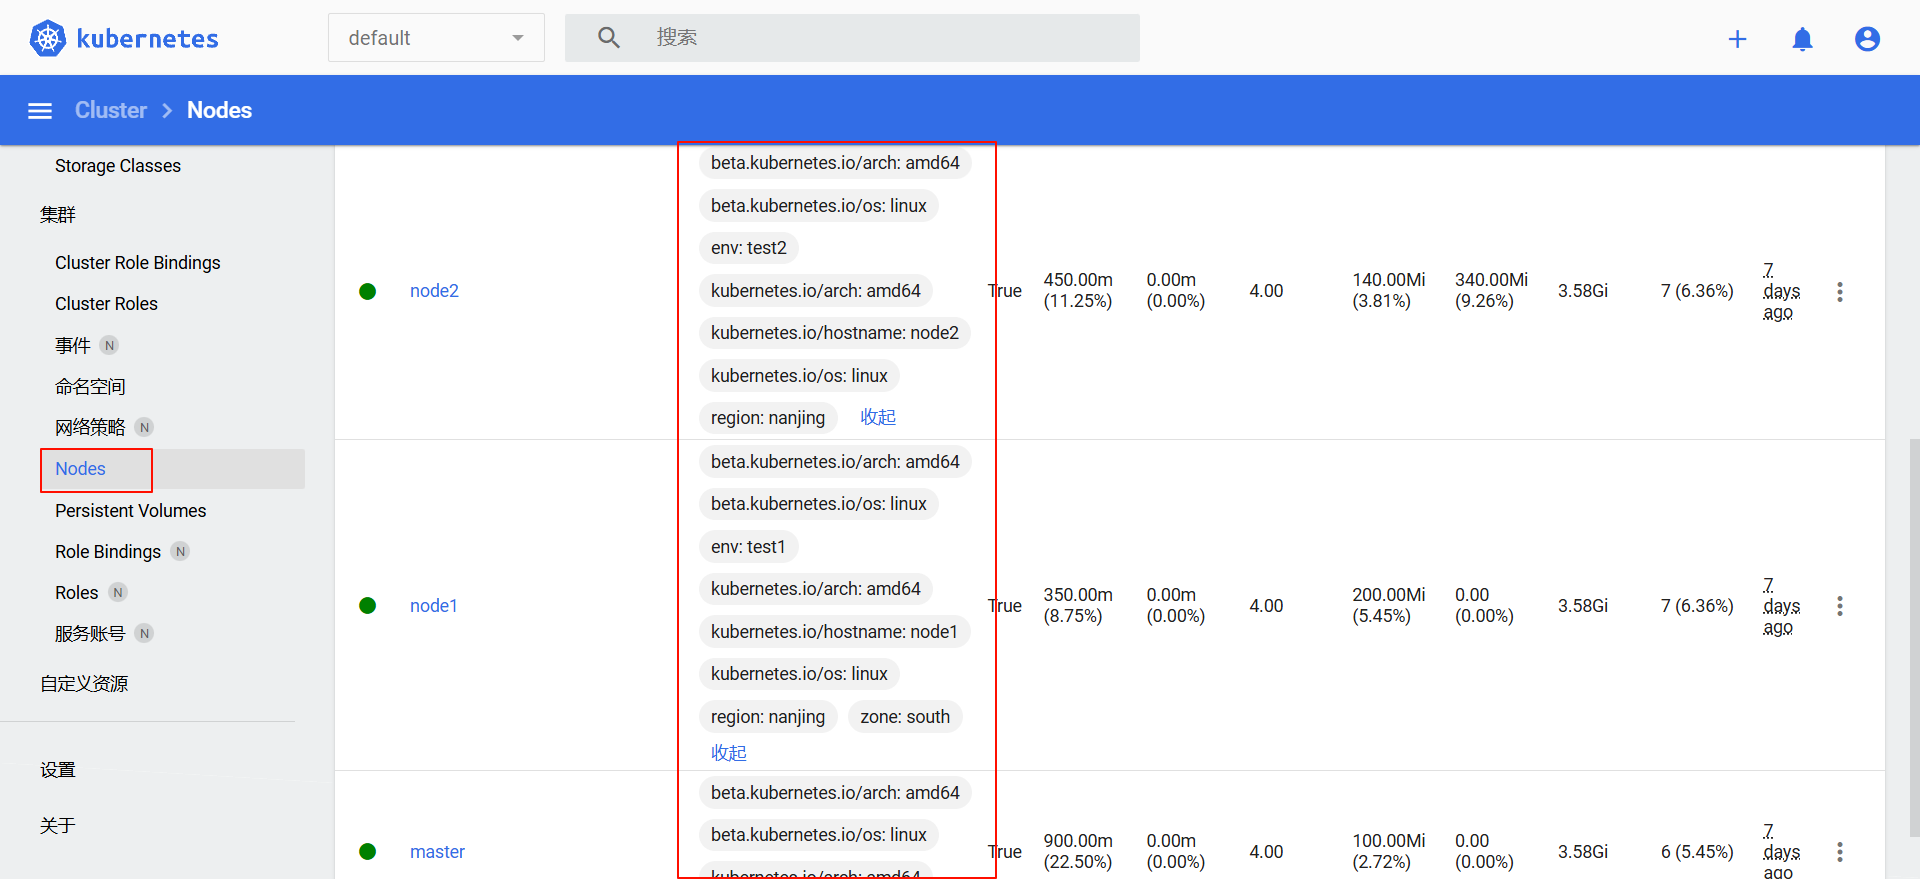
Task: Open master row actions menu
Action: click(1839, 852)
